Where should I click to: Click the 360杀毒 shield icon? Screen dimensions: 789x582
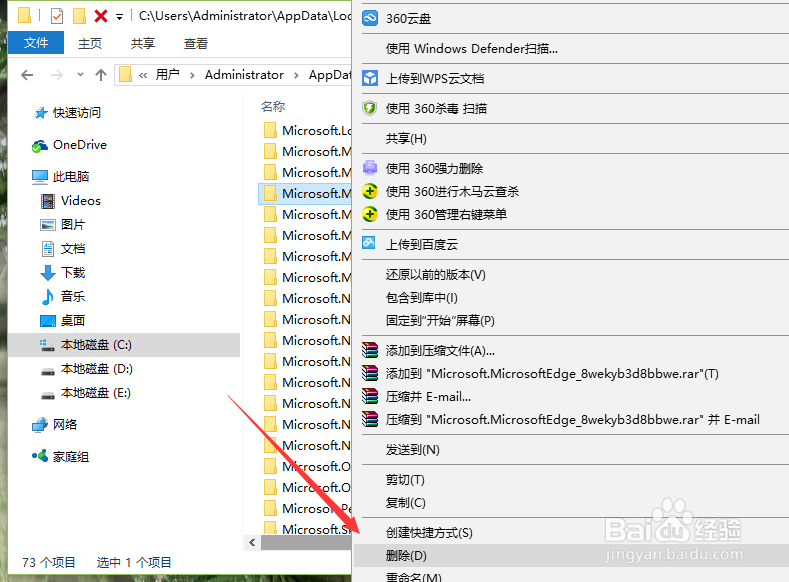click(x=370, y=108)
